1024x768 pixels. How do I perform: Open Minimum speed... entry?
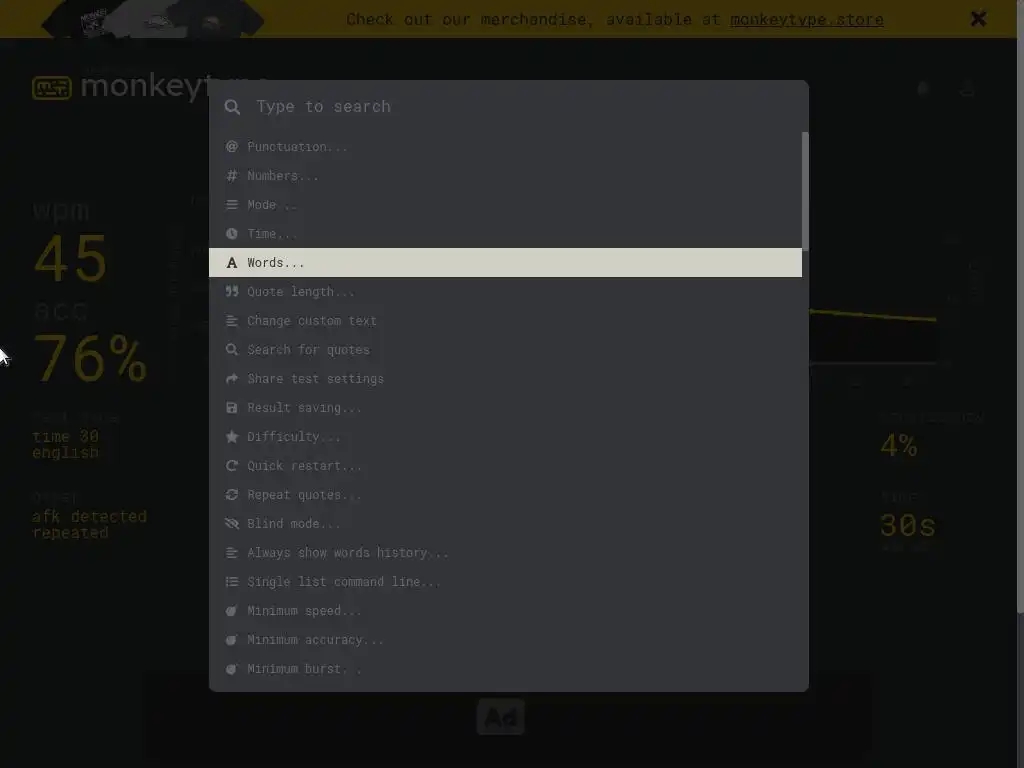pyautogui.click(x=505, y=611)
